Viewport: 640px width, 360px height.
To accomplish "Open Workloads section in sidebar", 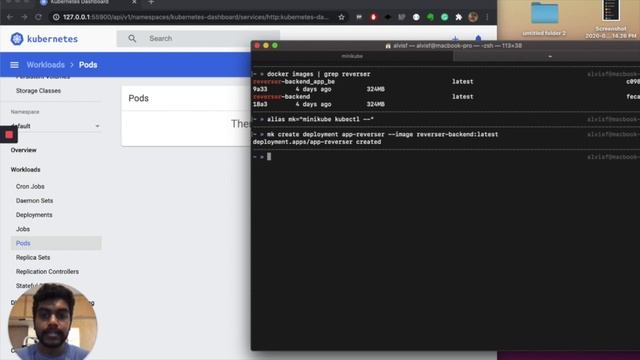I will pos(25,169).
